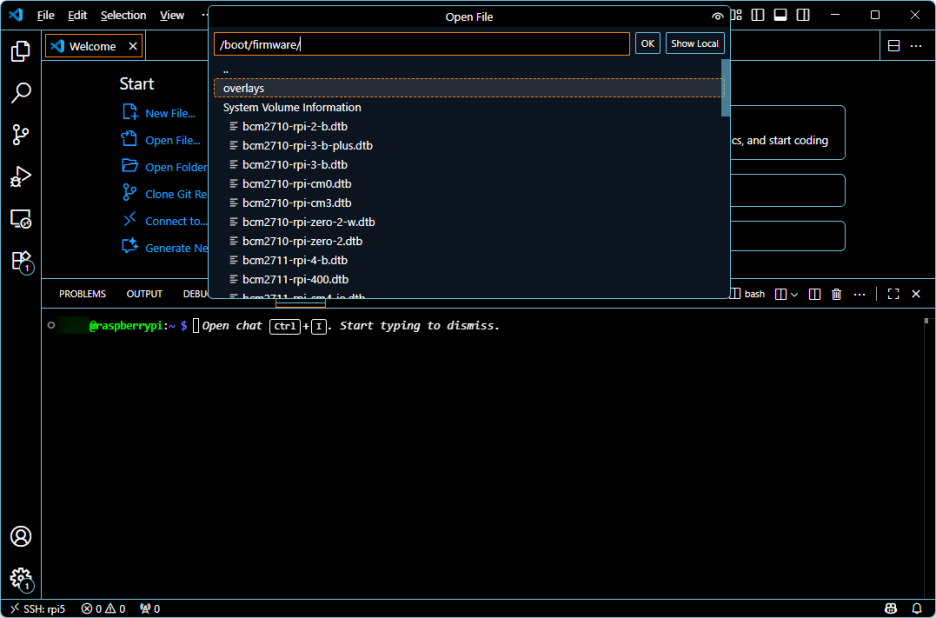Select System Volume Information folder
This screenshot has width=936, height=618.
[x=467, y=107]
